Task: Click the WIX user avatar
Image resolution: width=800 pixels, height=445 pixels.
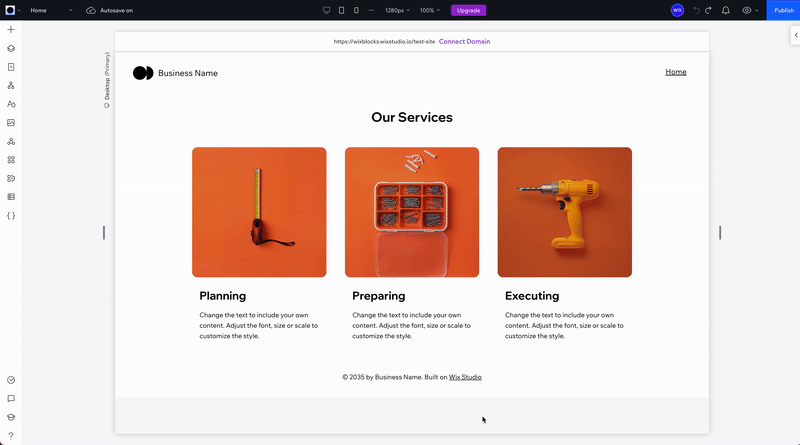Action: 677,10
